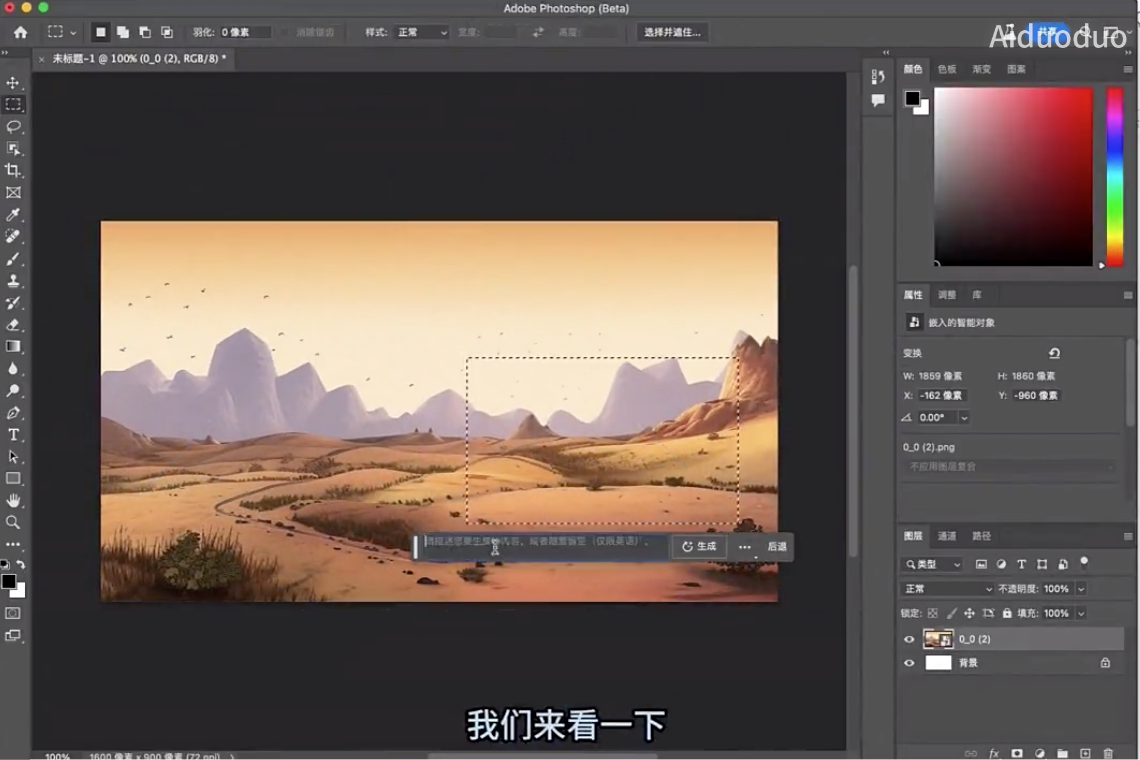
Task: Toggle lock image pixels brush icon
Action: 951,613
